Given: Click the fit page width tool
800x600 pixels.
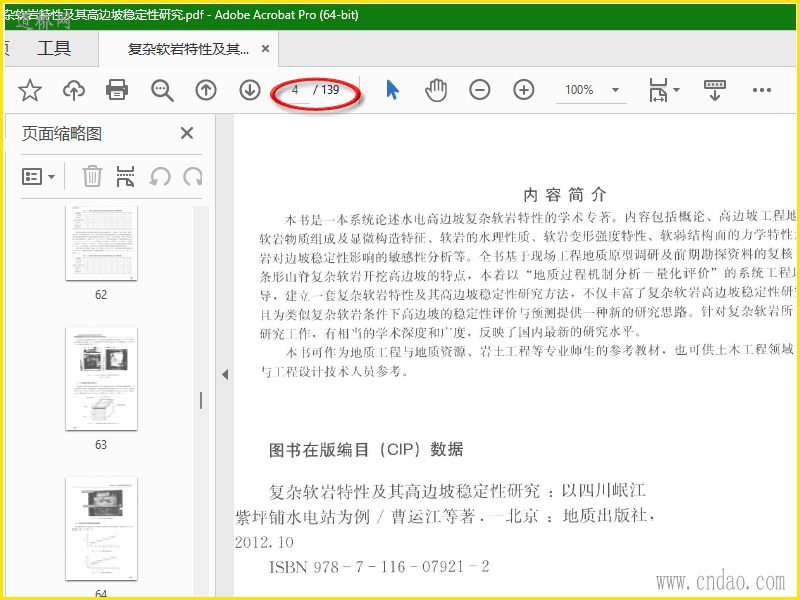Looking at the screenshot, I should pos(658,90).
